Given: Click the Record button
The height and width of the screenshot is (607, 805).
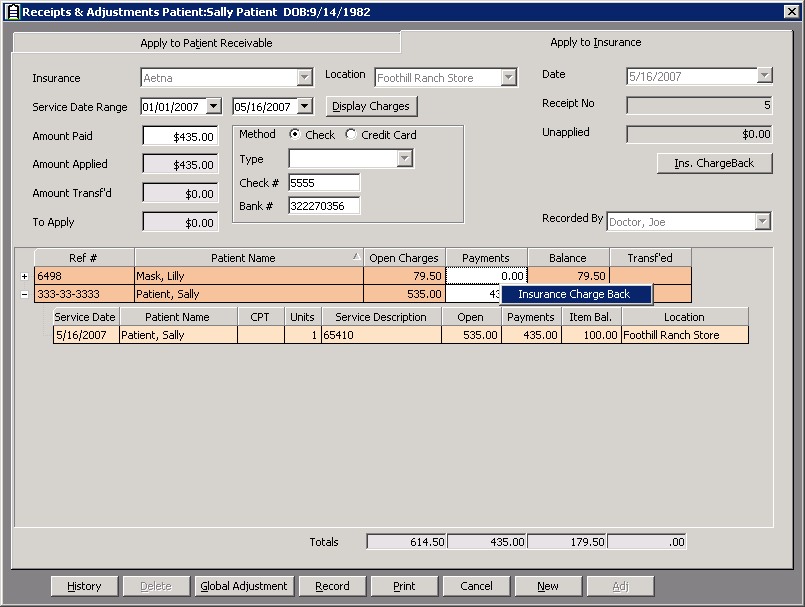Looking at the screenshot, I should click(x=331, y=587).
